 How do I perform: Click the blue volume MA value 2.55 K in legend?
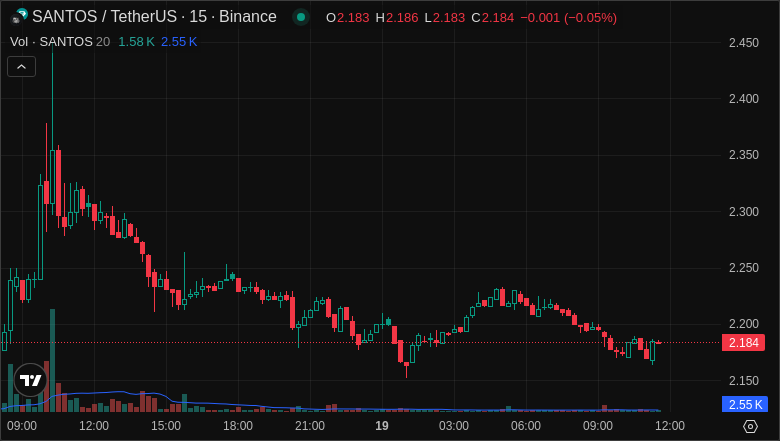click(179, 42)
